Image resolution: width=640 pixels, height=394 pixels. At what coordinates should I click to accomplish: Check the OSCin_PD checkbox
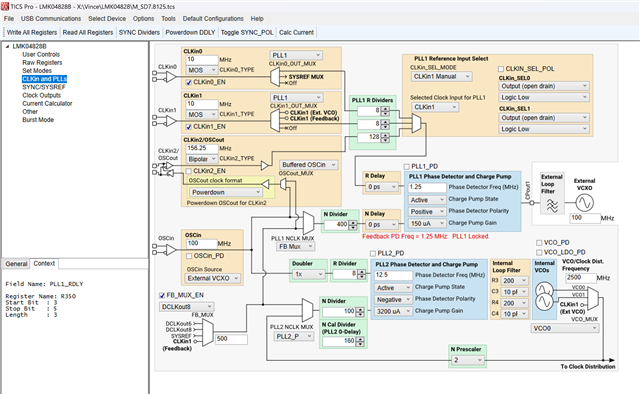click(189, 256)
